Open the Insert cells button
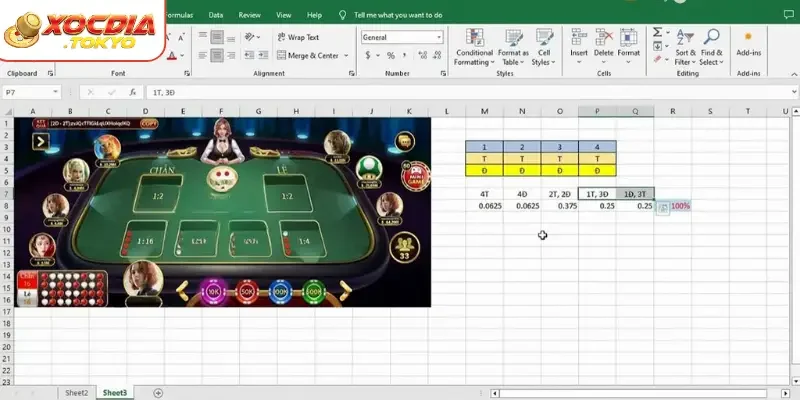This screenshot has width=800, height=400. [x=579, y=47]
